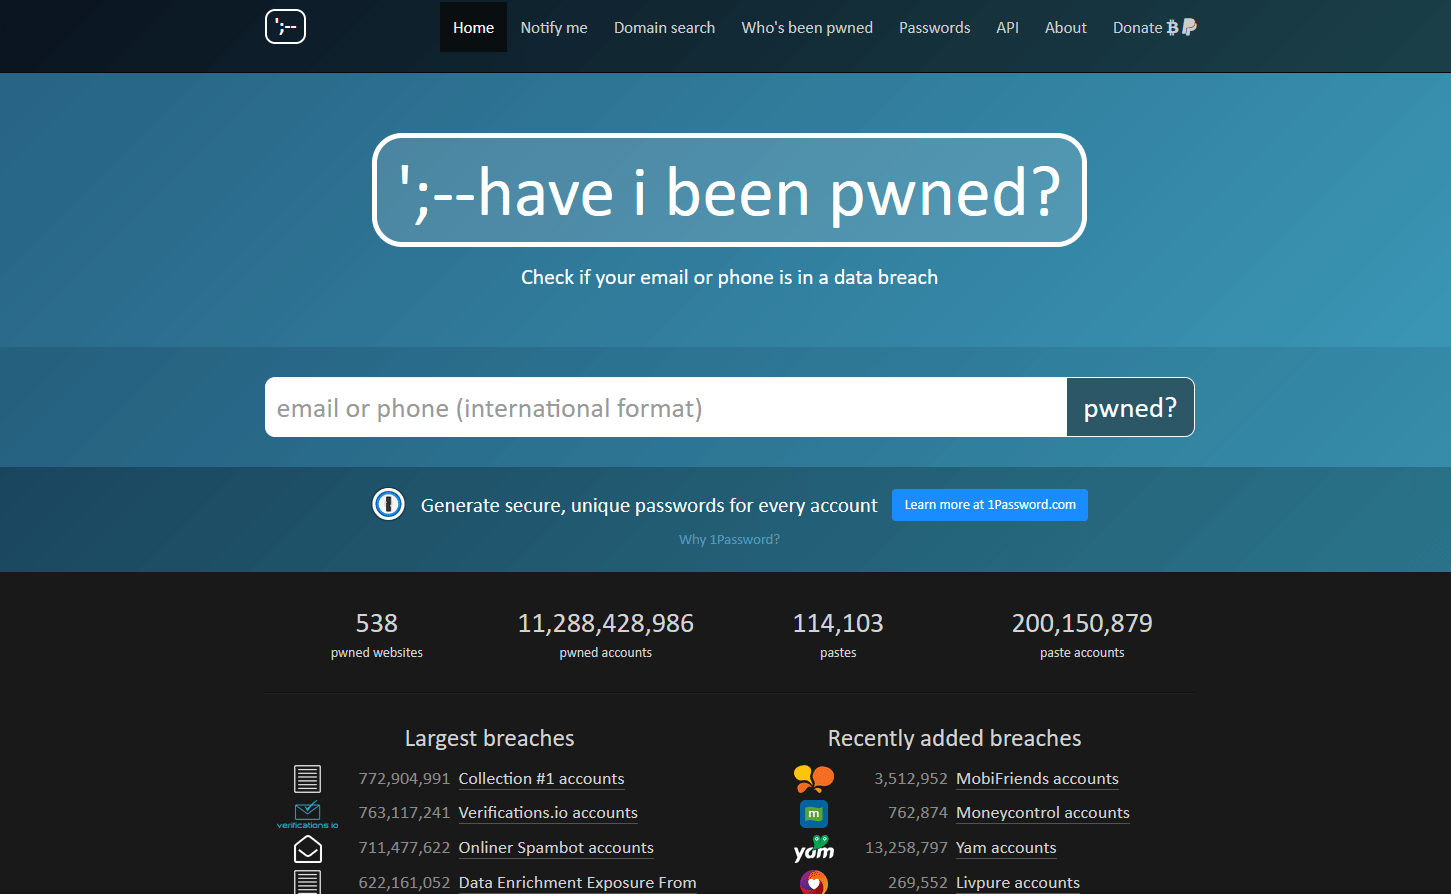Click the Collection #1 breach list icon
This screenshot has width=1451, height=894.
308,778
